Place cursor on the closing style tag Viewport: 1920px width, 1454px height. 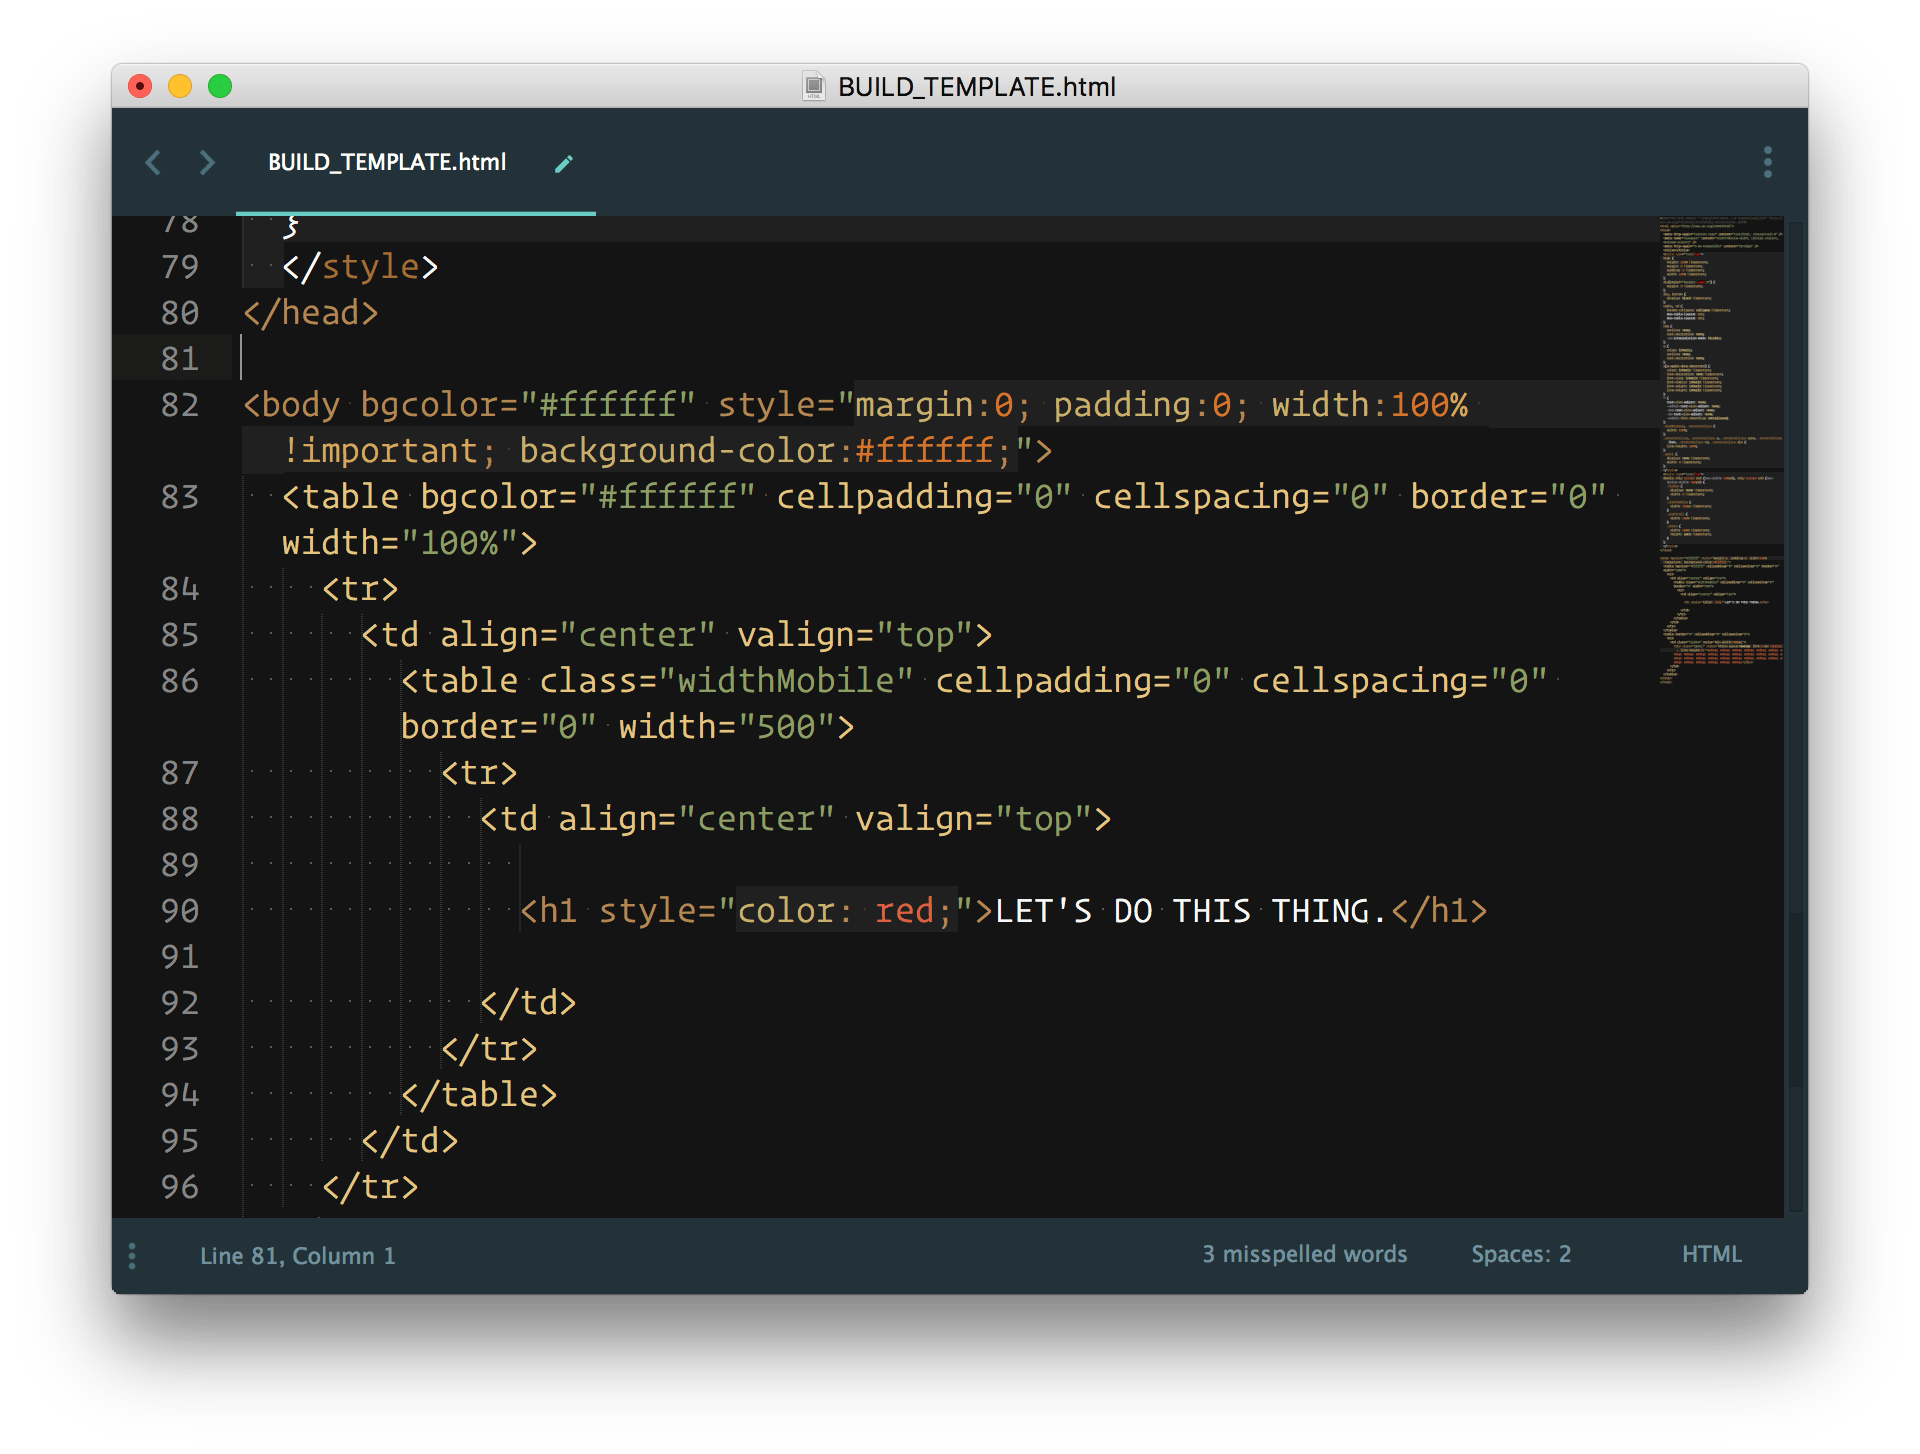pyautogui.click(x=360, y=267)
